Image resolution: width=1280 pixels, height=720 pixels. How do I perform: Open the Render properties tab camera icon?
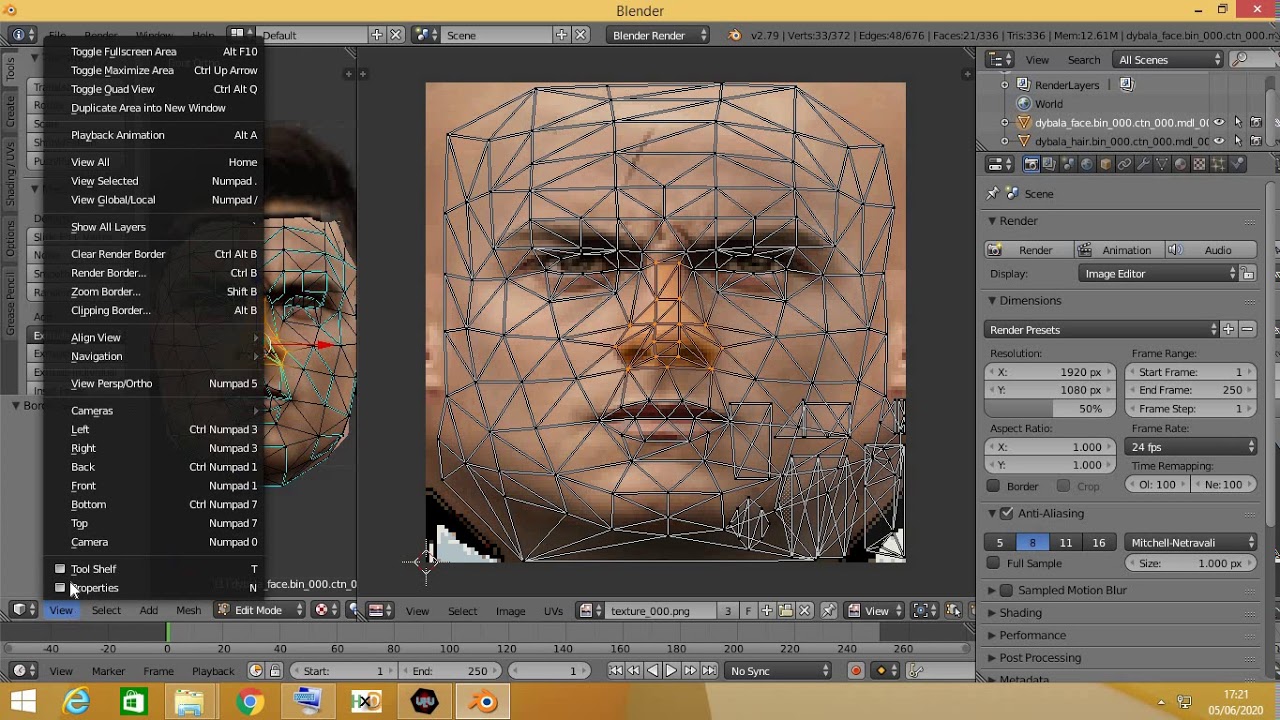(1031, 164)
